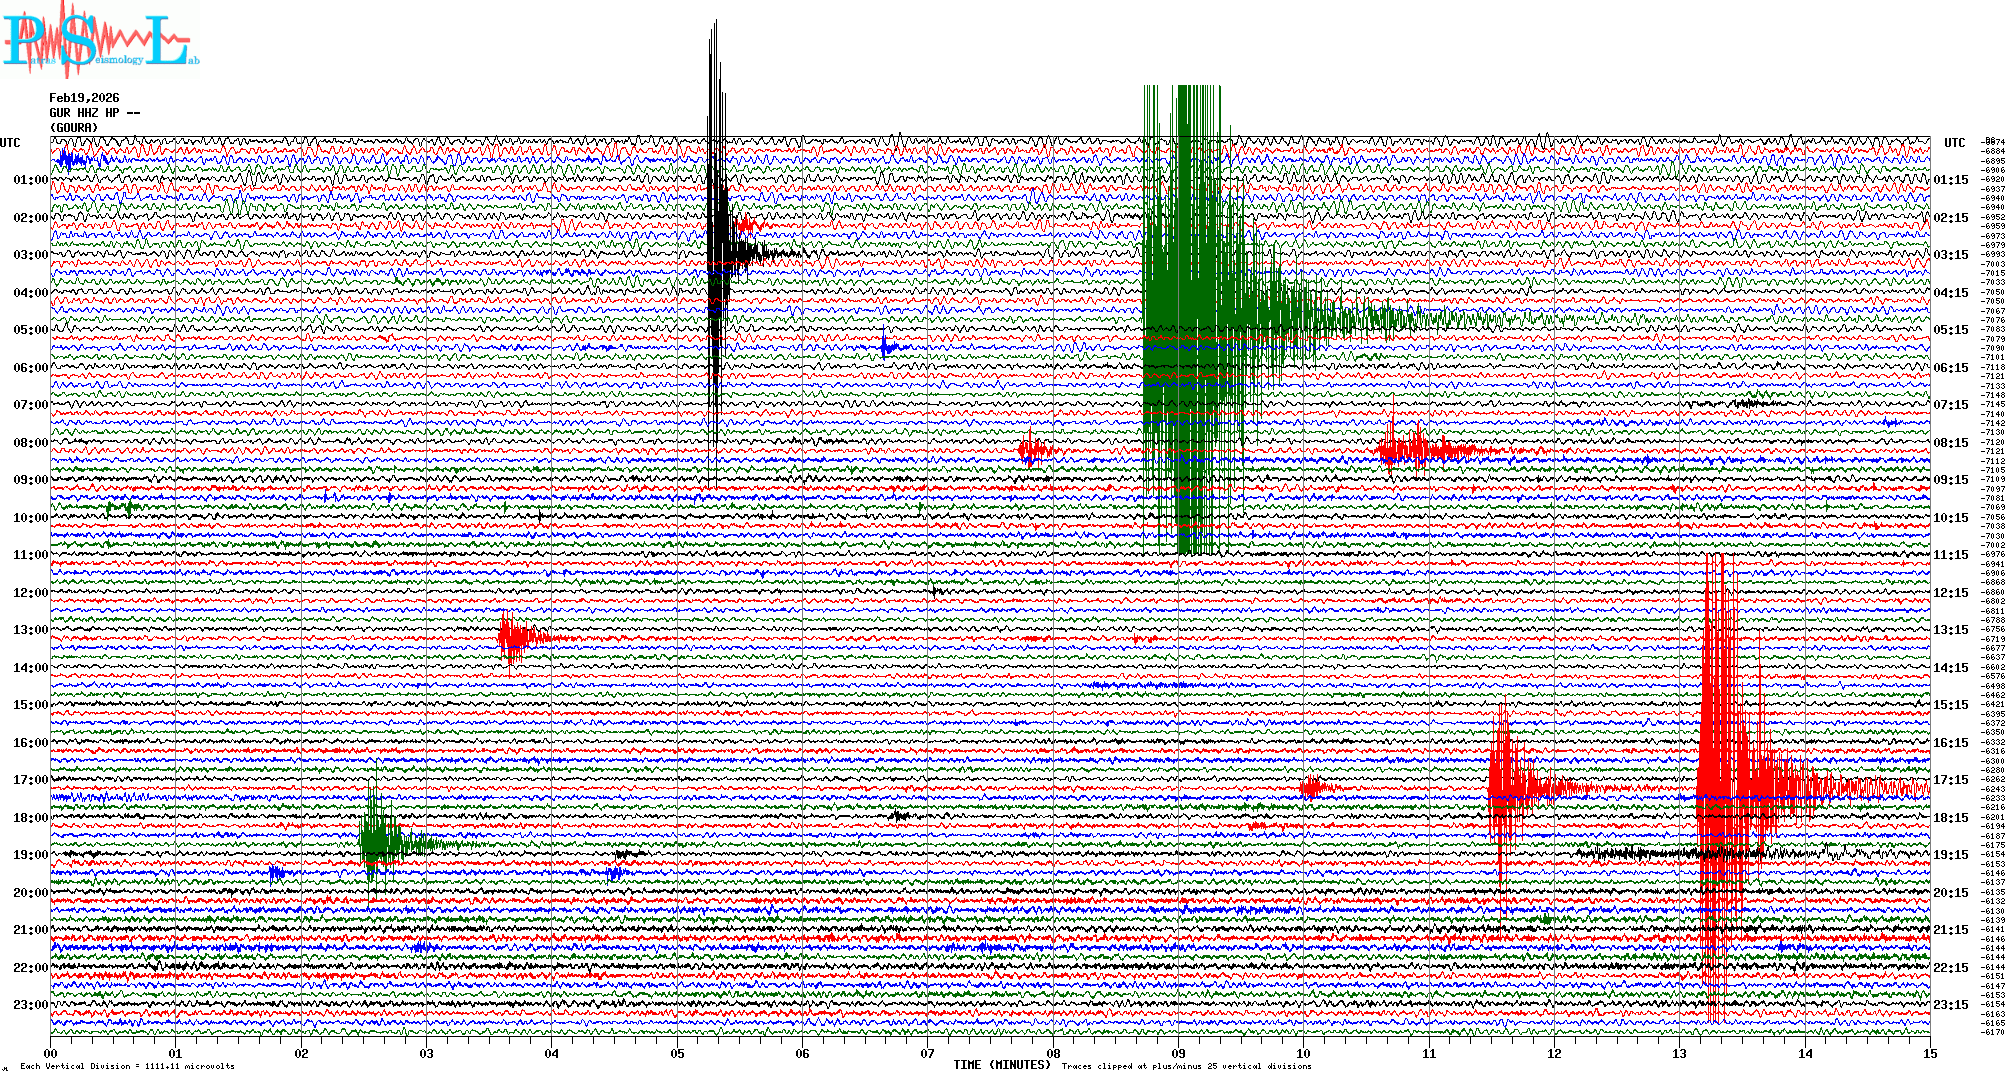The height and width of the screenshot is (1080, 2010).
Task: Click the small red event on 13:00 trace
Action: click(515, 637)
